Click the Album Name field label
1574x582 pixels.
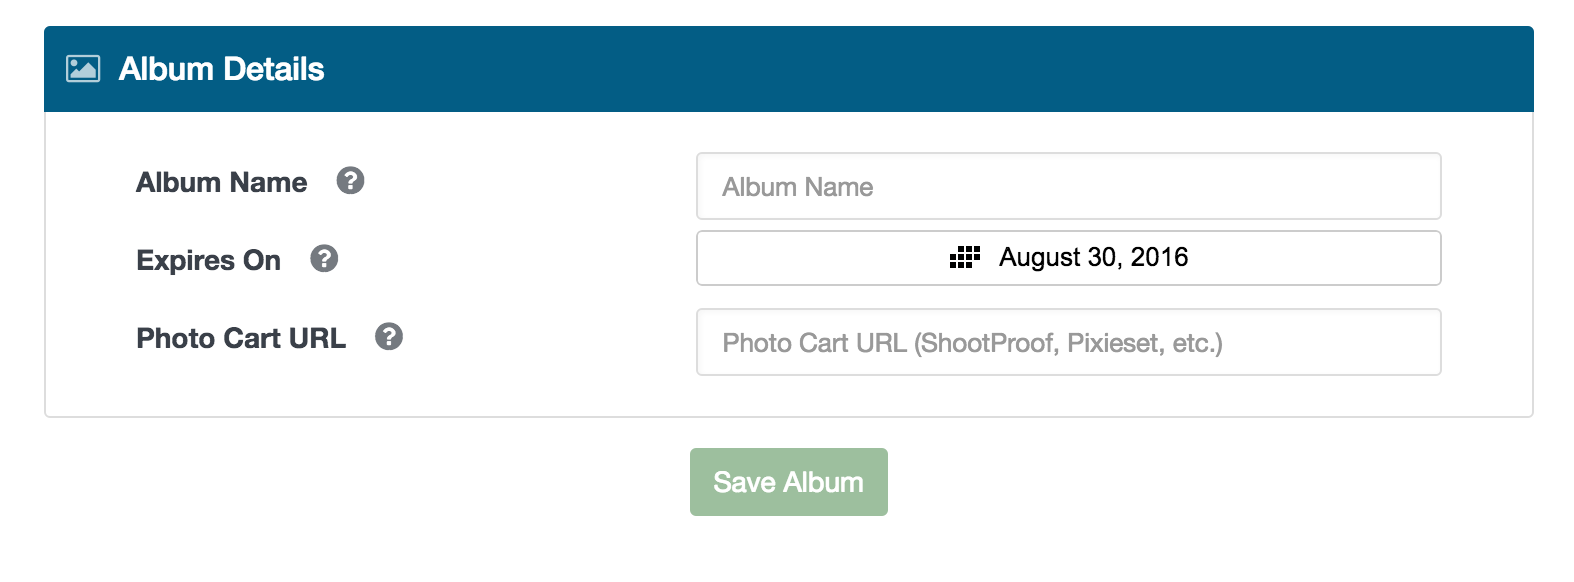(222, 182)
